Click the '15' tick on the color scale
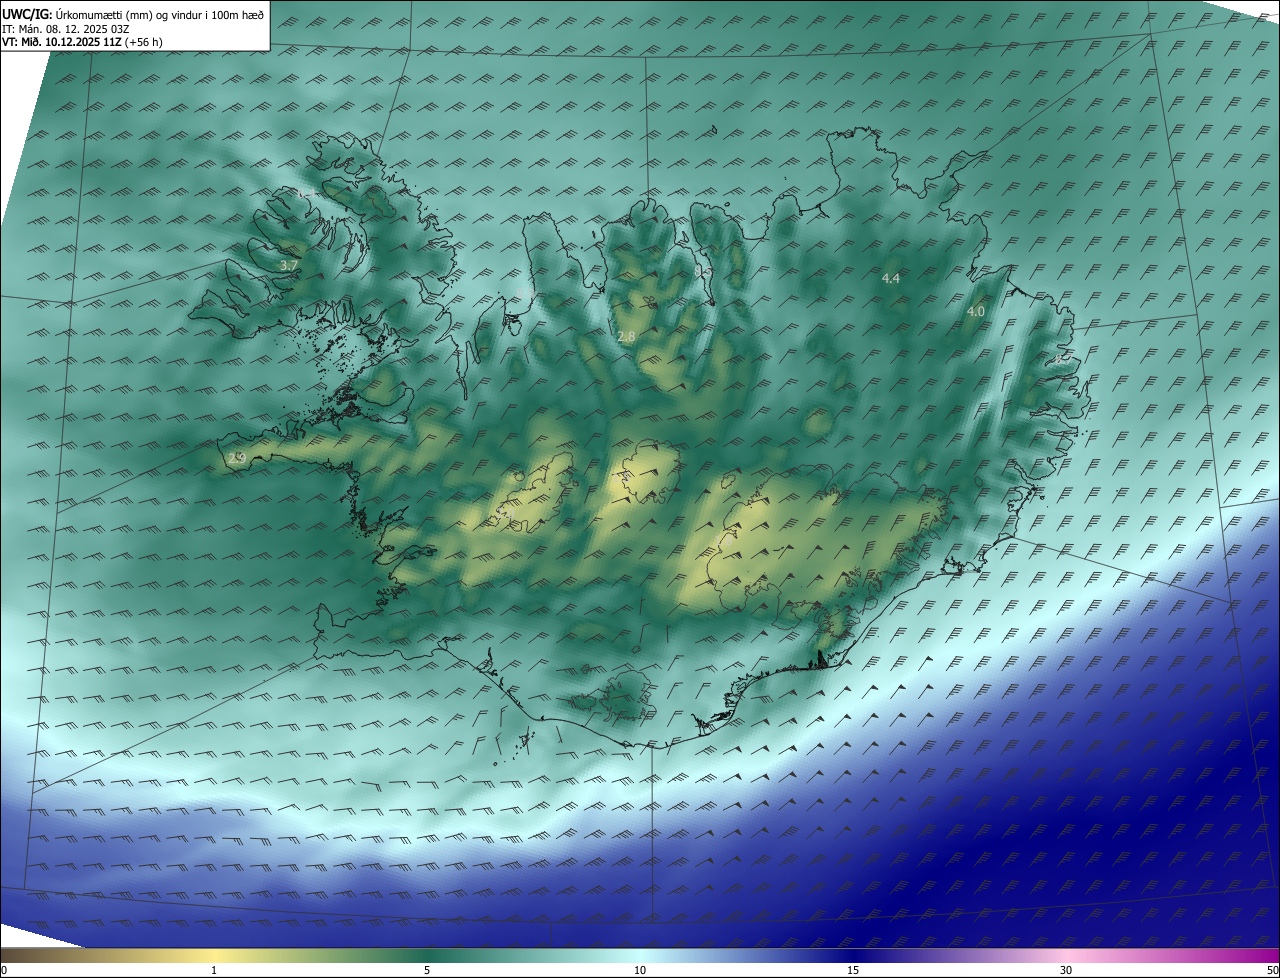 point(853,970)
